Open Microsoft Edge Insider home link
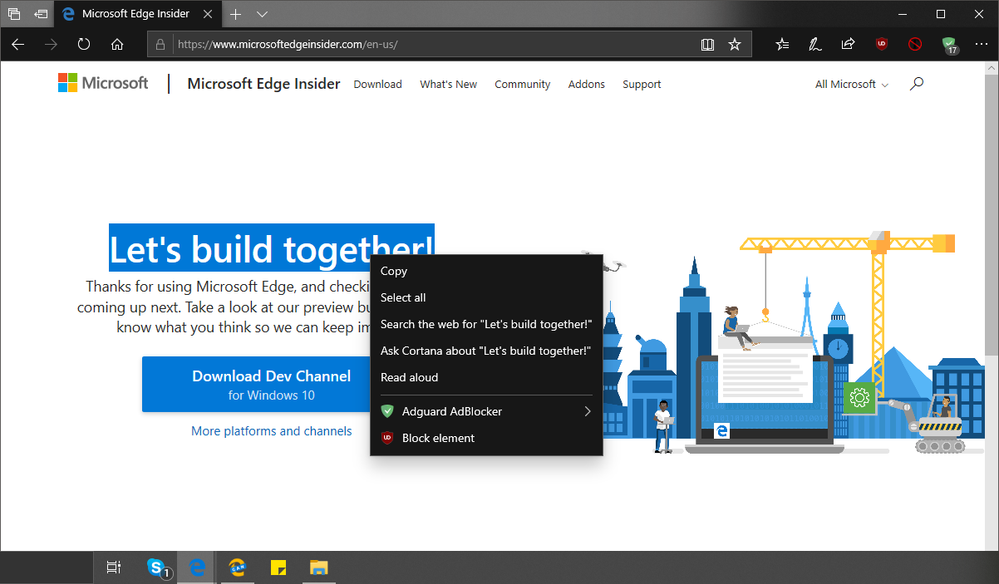The width and height of the screenshot is (999, 584). [x=263, y=83]
